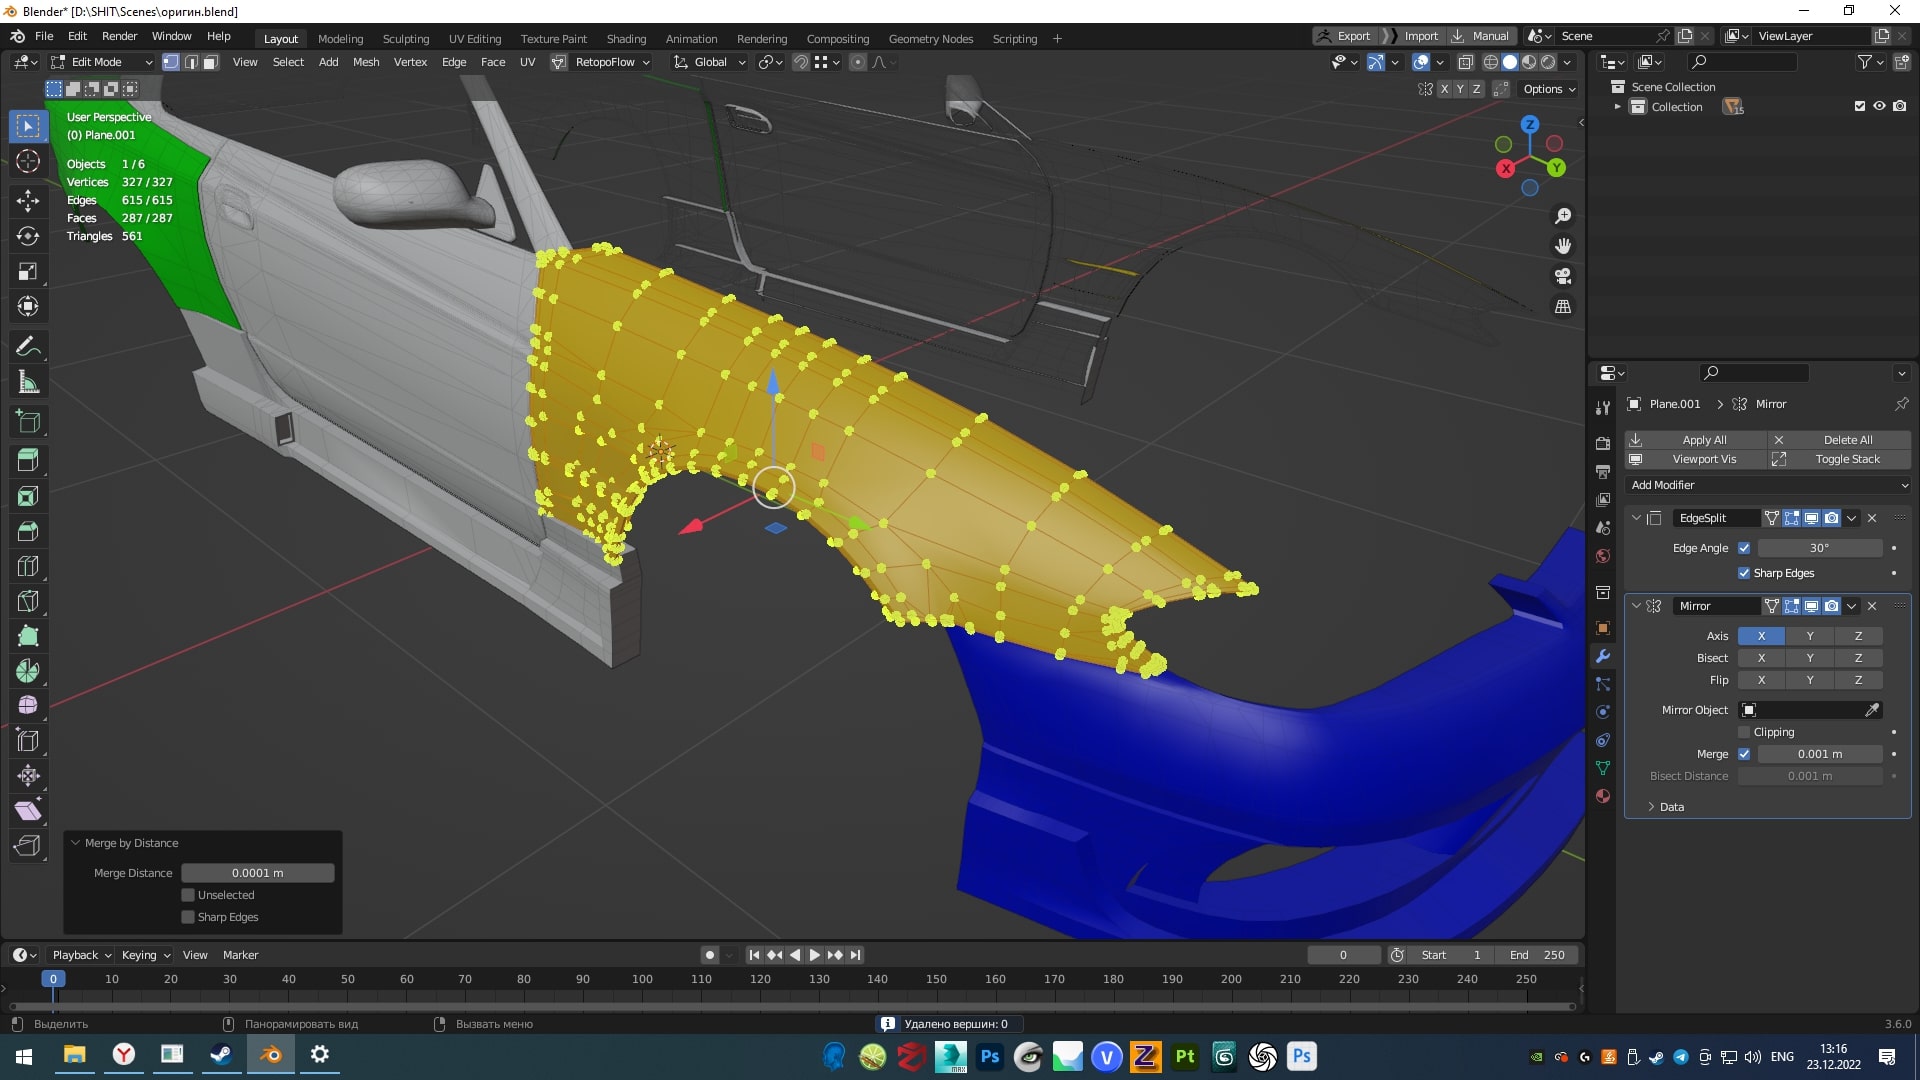Click the camera view gizmo icon

click(x=1562, y=276)
